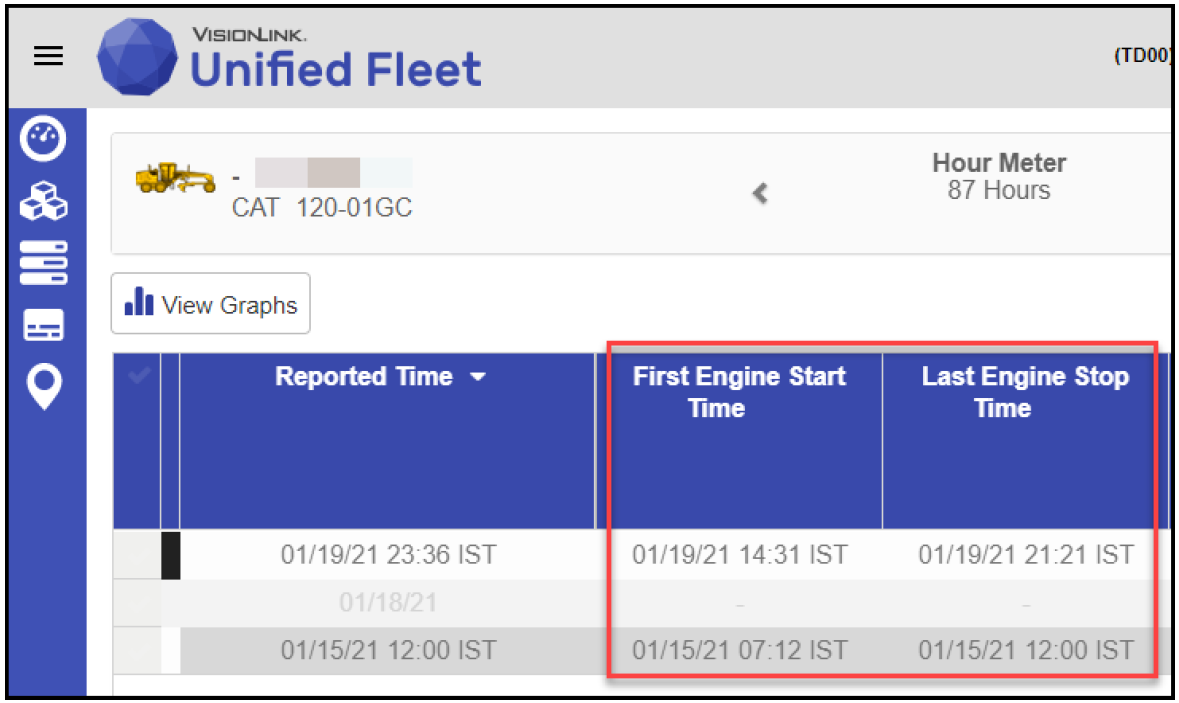This screenshot has height=703, width=1179.
Task: Sort by First Engine Start Time column
Action: pyautogui.click(x=739, y=392)
